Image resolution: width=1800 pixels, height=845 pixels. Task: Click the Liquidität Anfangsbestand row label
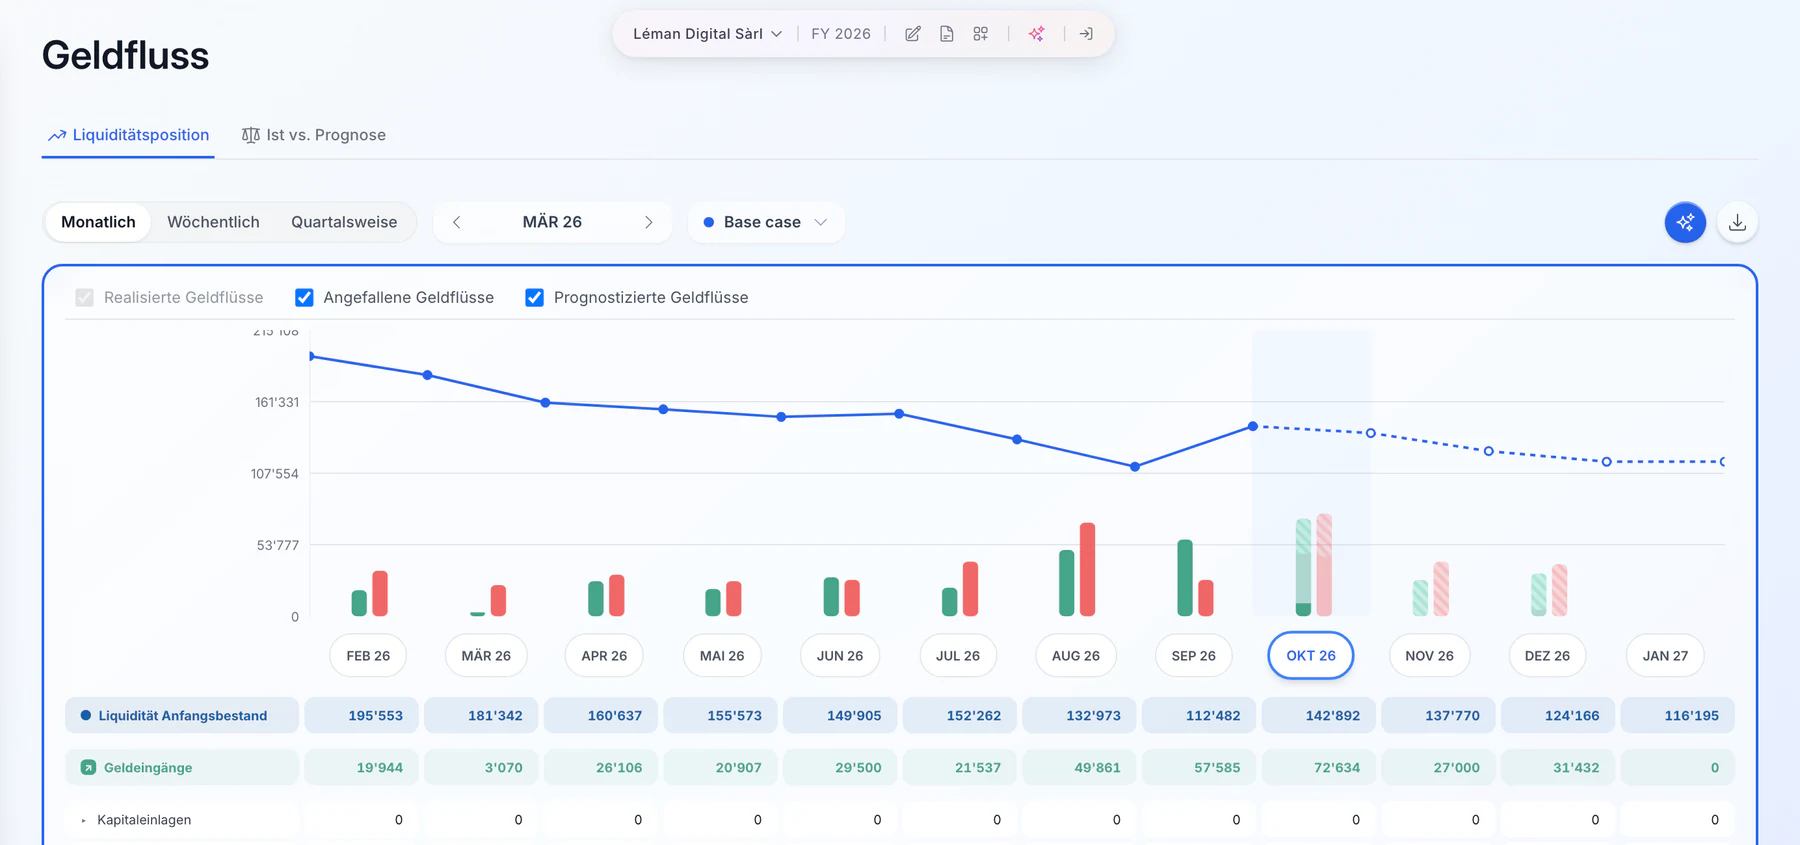[x=182, y=716]
